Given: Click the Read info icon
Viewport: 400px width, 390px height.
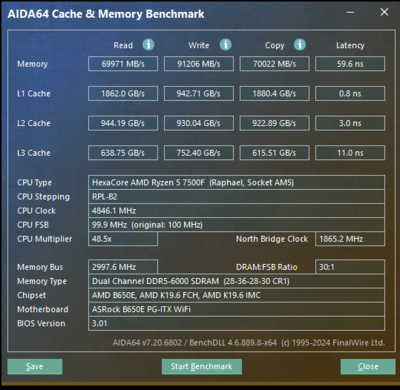Looking at the screenshot, I should [148, 45].
